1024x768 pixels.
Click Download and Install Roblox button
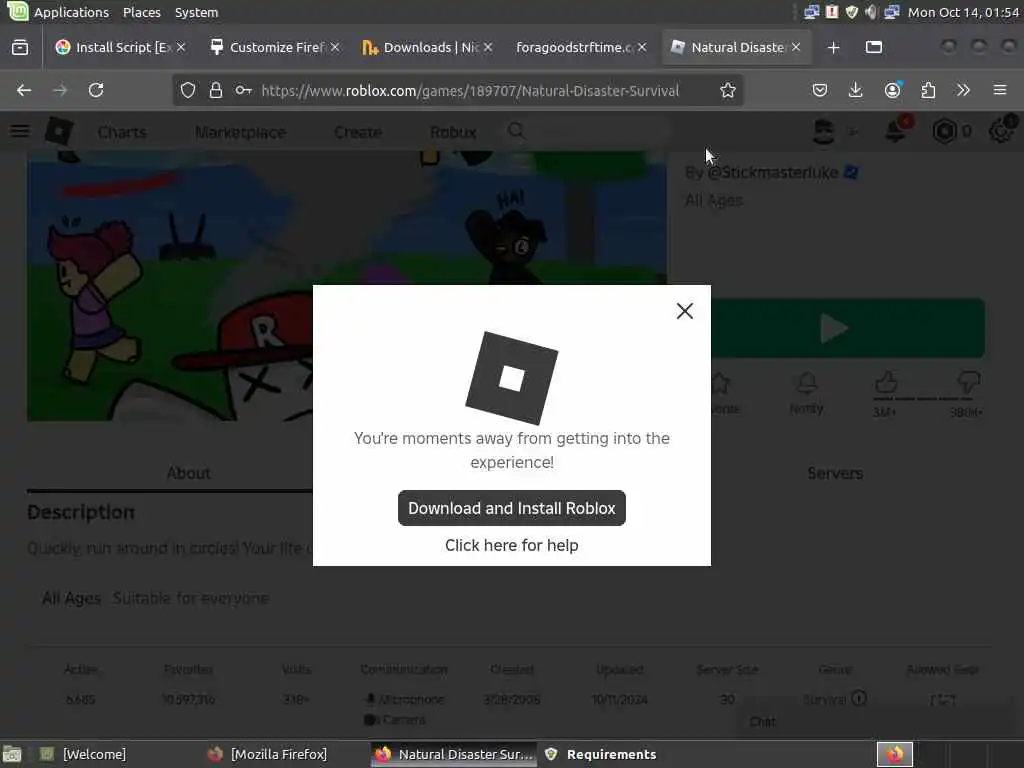(x=511, y=508)
